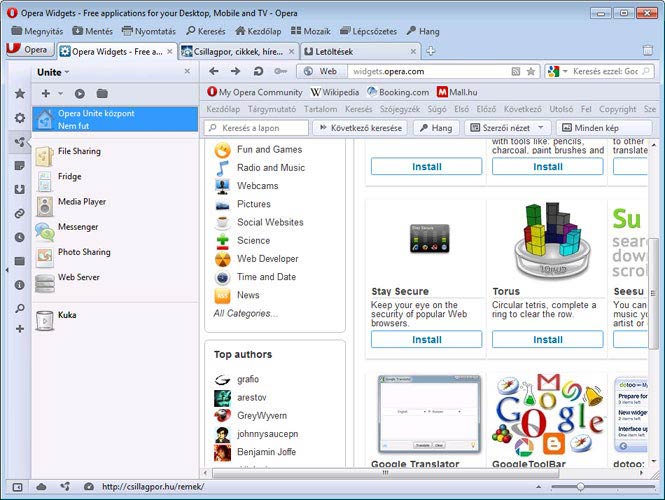Screen dimensions: 665x500
Task: Open the Bookmarks star panel in sidebar
Action: pos(20,93)
